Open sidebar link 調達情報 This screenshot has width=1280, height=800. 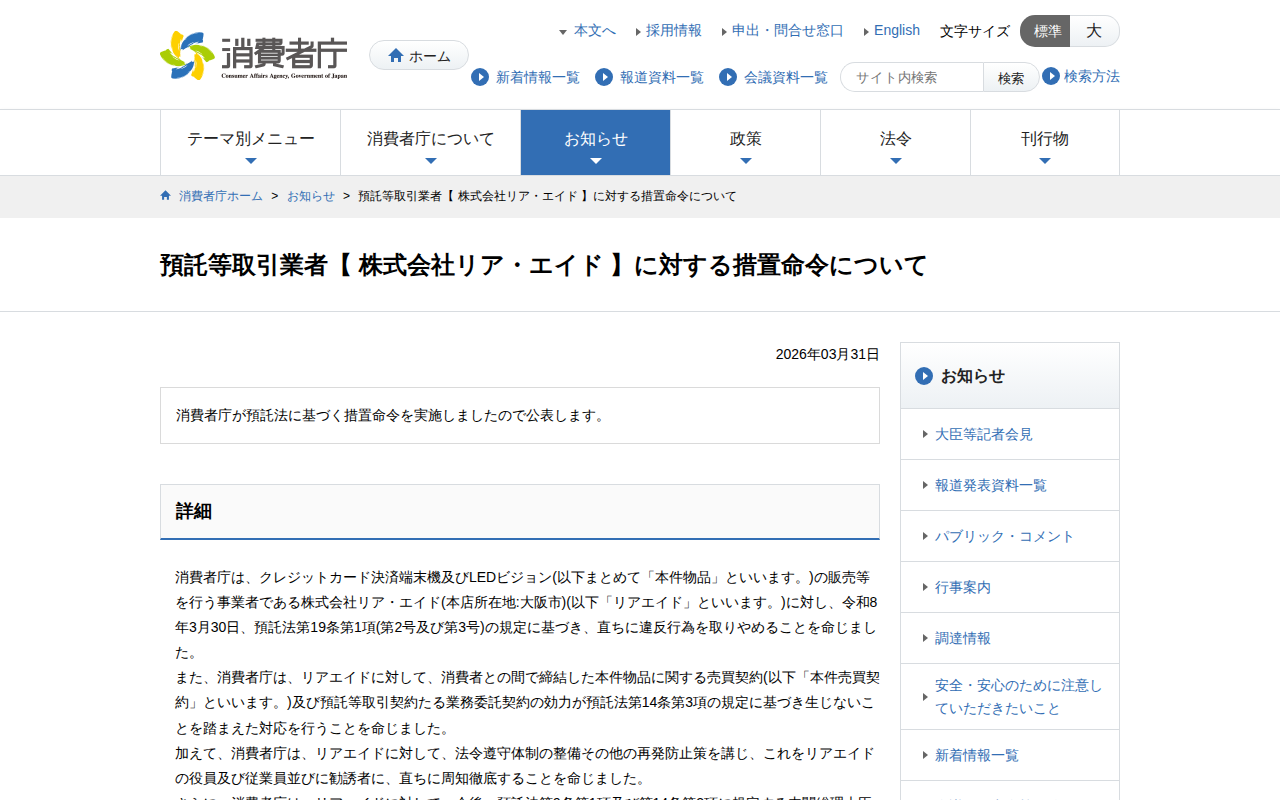point(963,638)
